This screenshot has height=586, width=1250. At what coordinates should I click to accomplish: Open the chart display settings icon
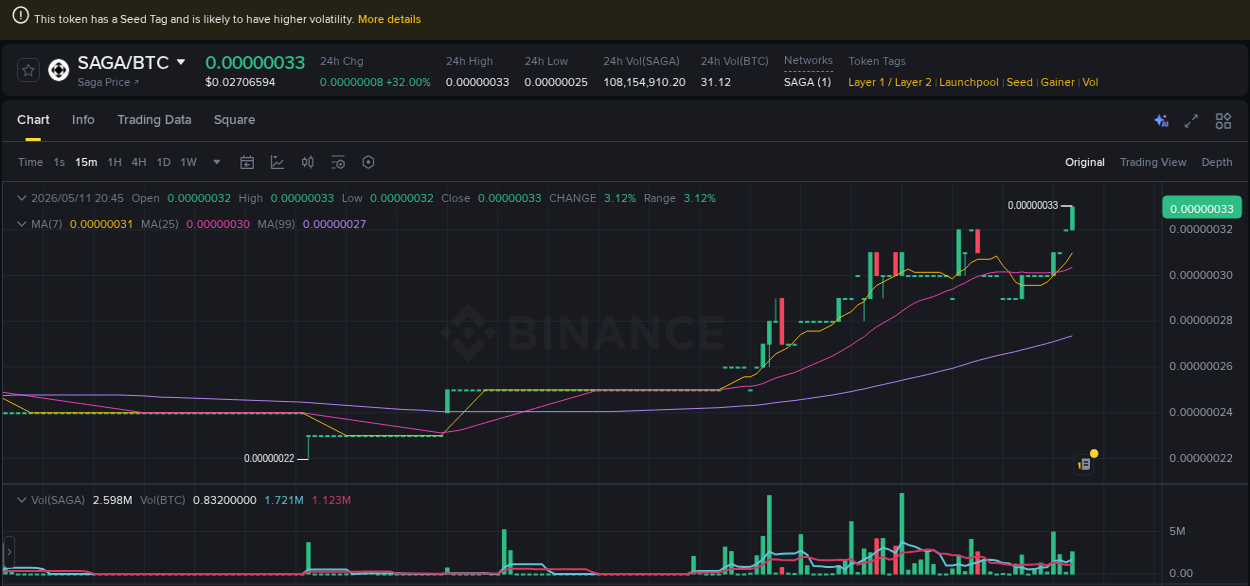click(x=338, y=162)
